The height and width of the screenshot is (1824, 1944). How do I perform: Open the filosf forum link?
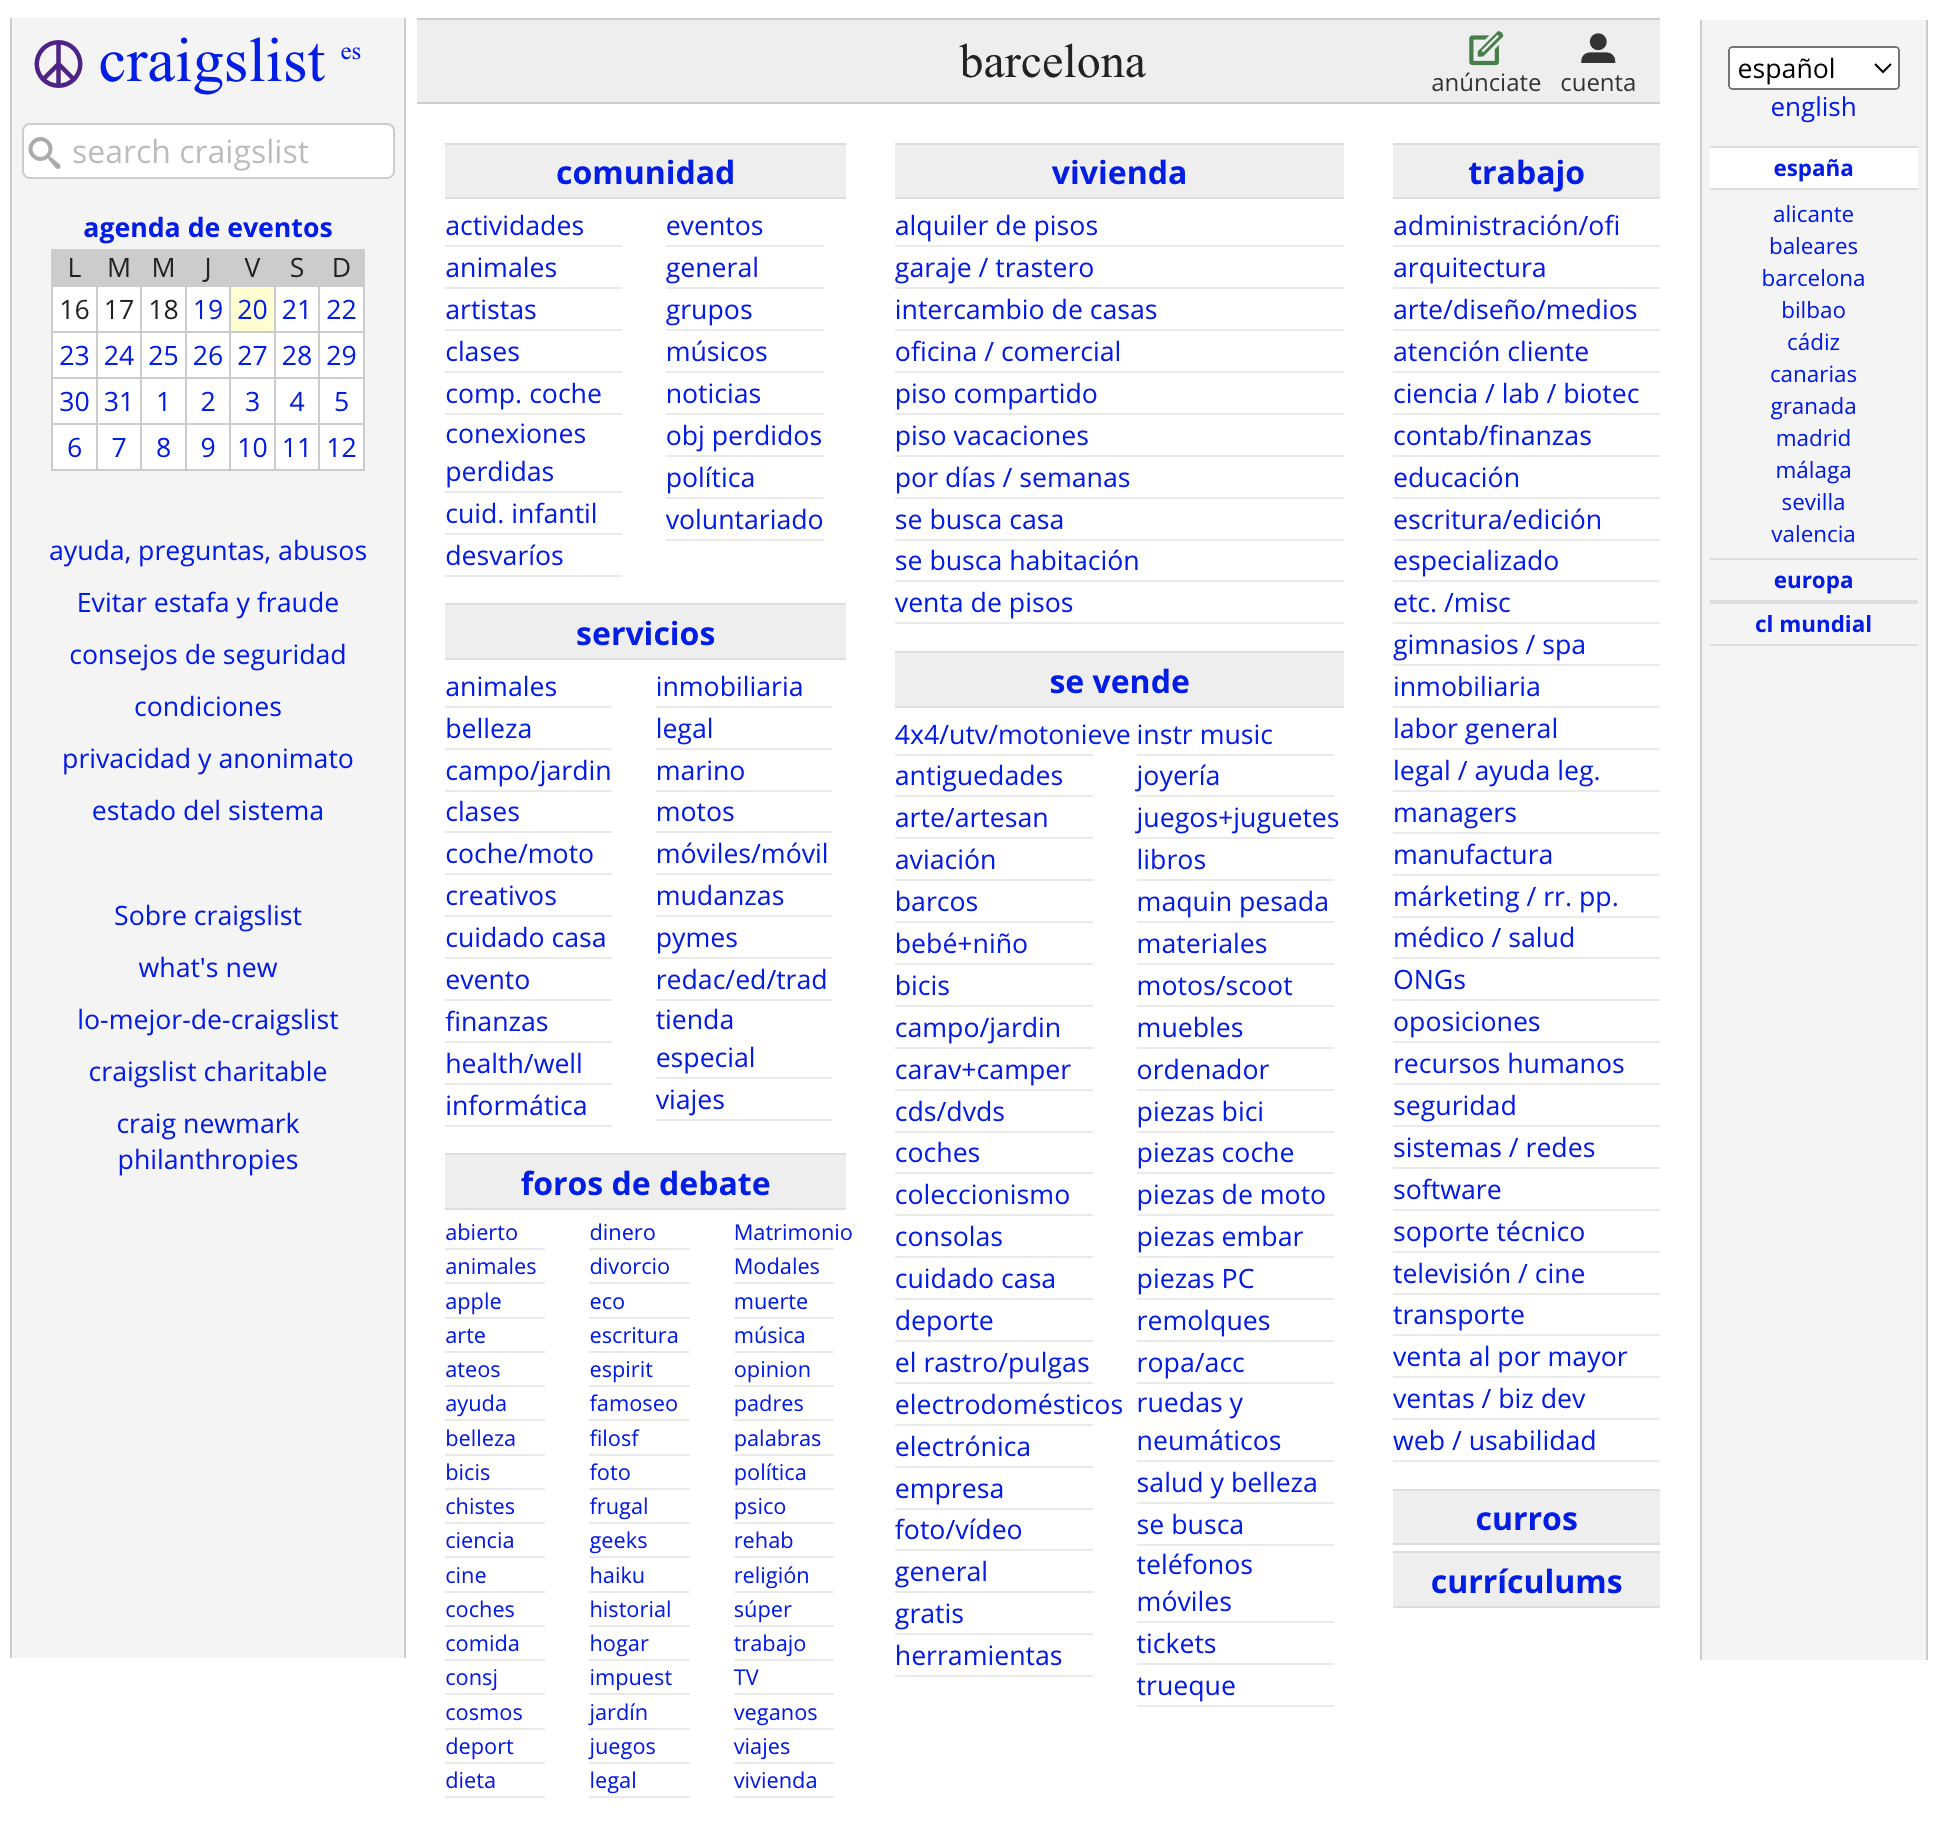(614, 1438)
